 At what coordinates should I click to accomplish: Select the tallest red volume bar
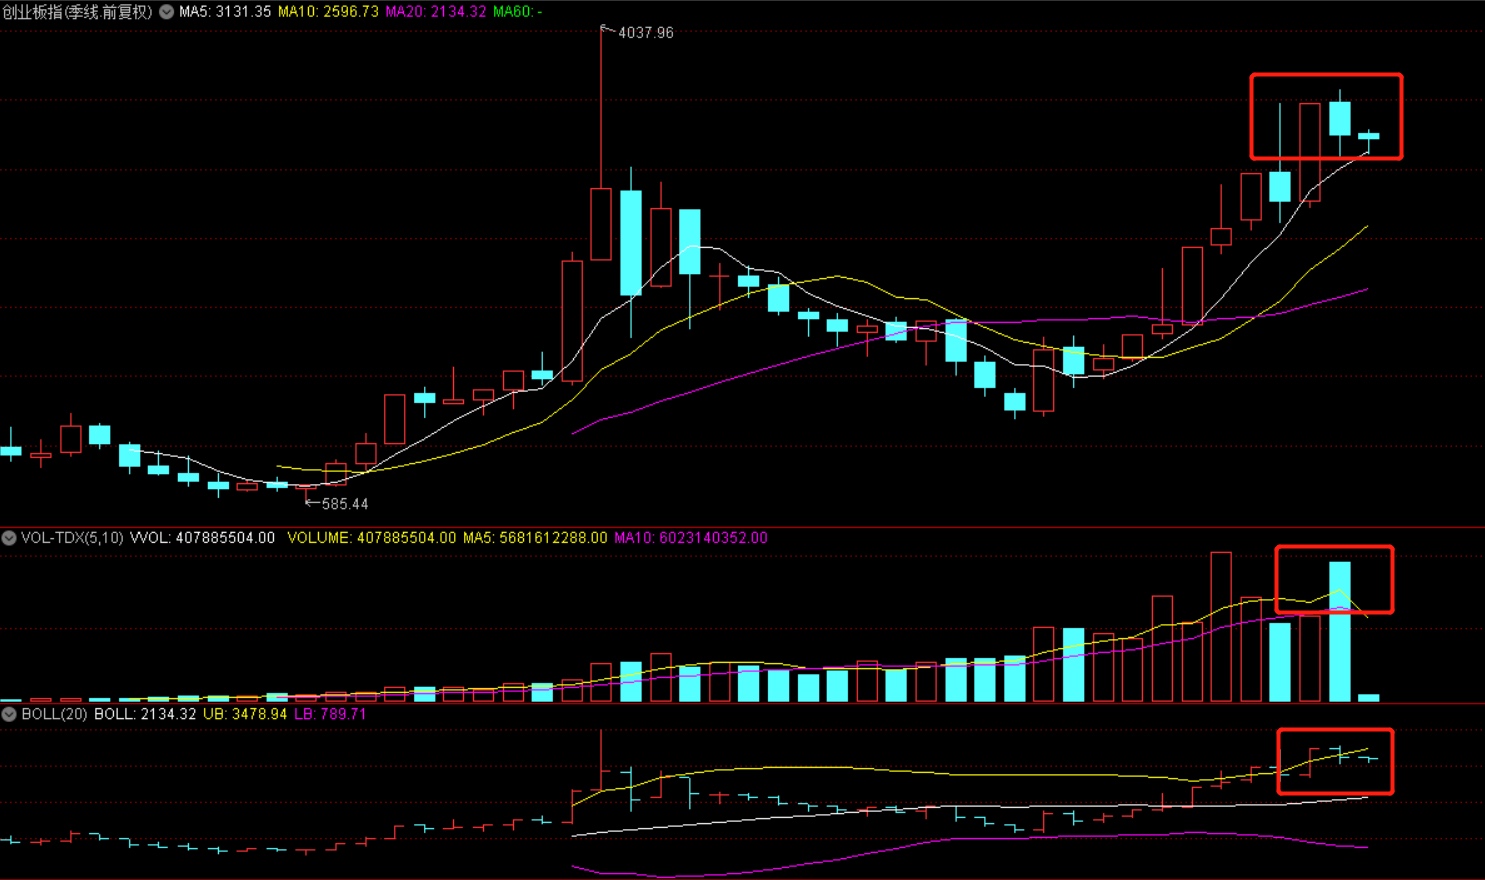pos(1221,626)
